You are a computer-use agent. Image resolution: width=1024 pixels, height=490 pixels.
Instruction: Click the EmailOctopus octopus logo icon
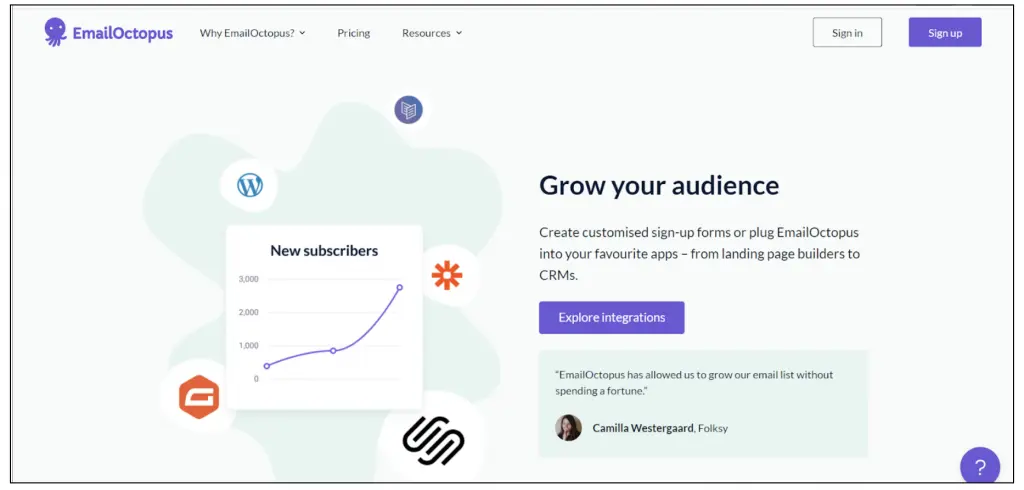pos(56,32)
